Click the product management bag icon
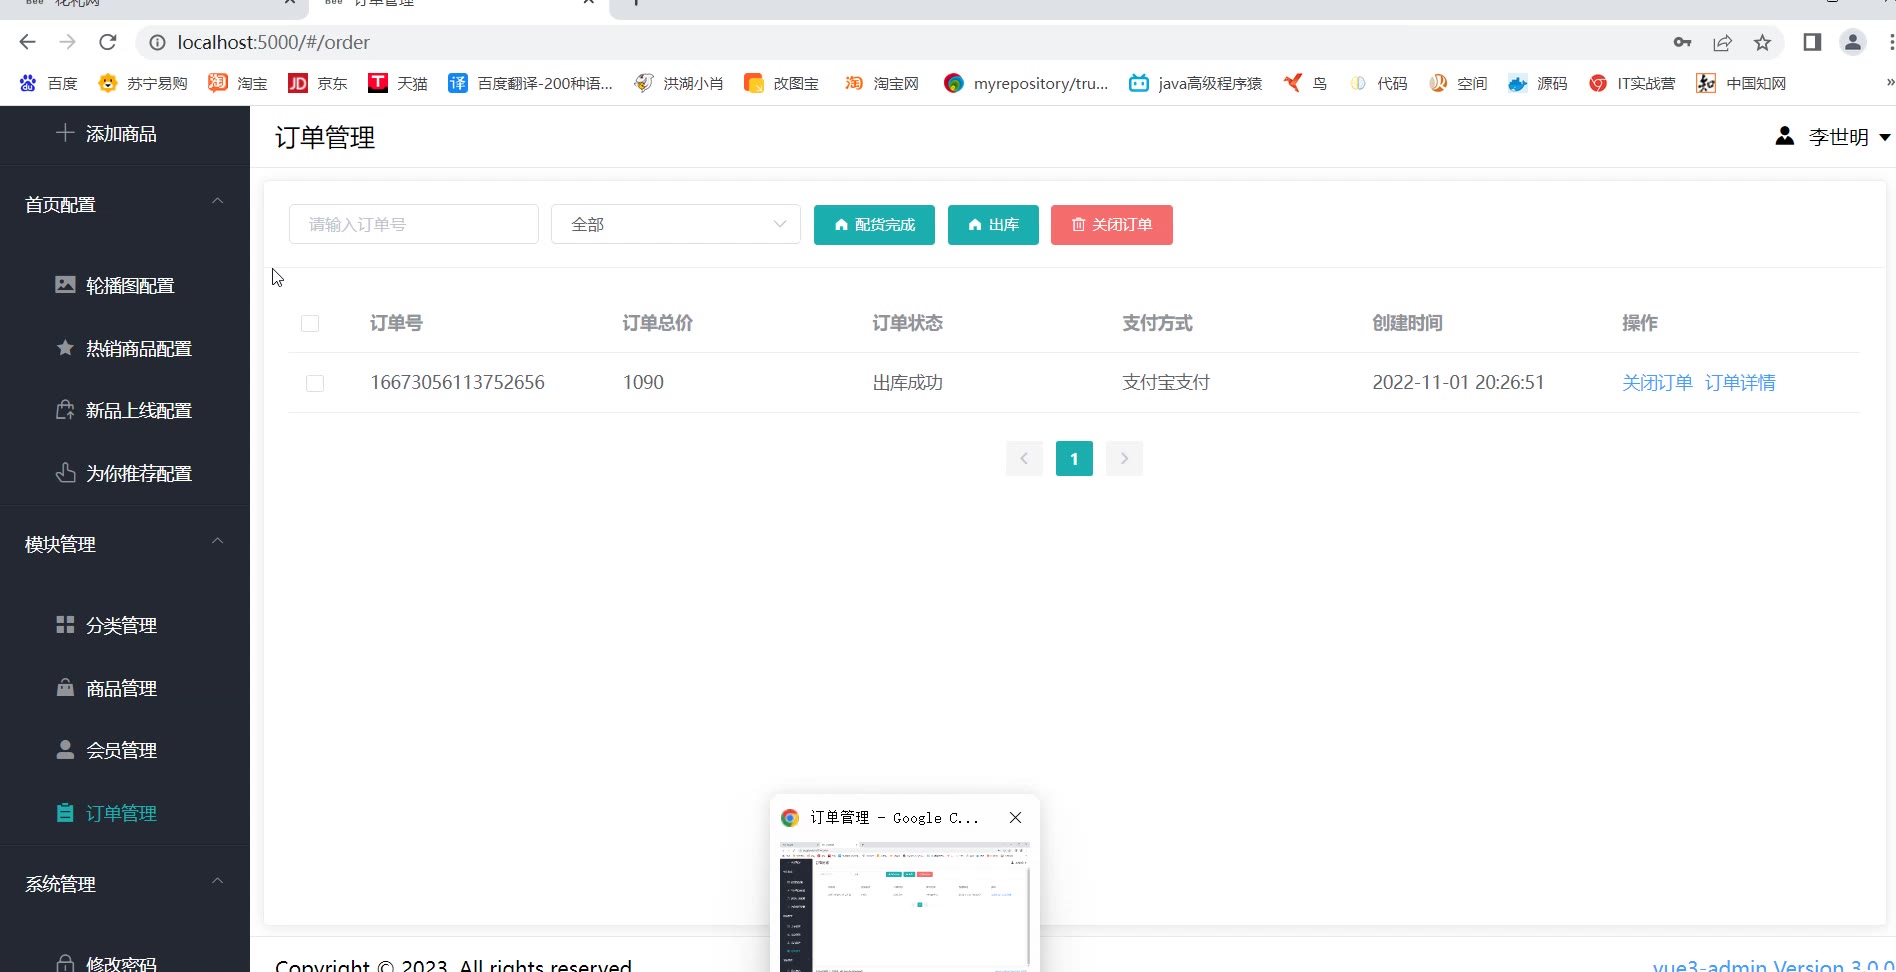 pos(65,688)
